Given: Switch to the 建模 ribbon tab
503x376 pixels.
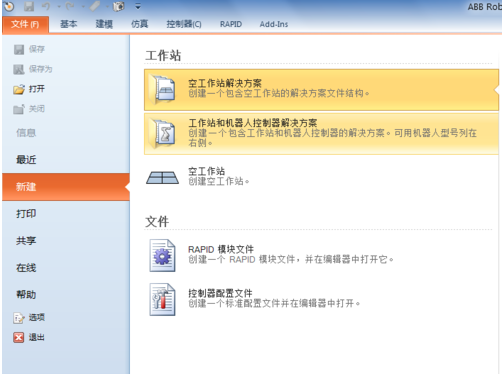Looking at the screenshot, I should tap(104, 24).
